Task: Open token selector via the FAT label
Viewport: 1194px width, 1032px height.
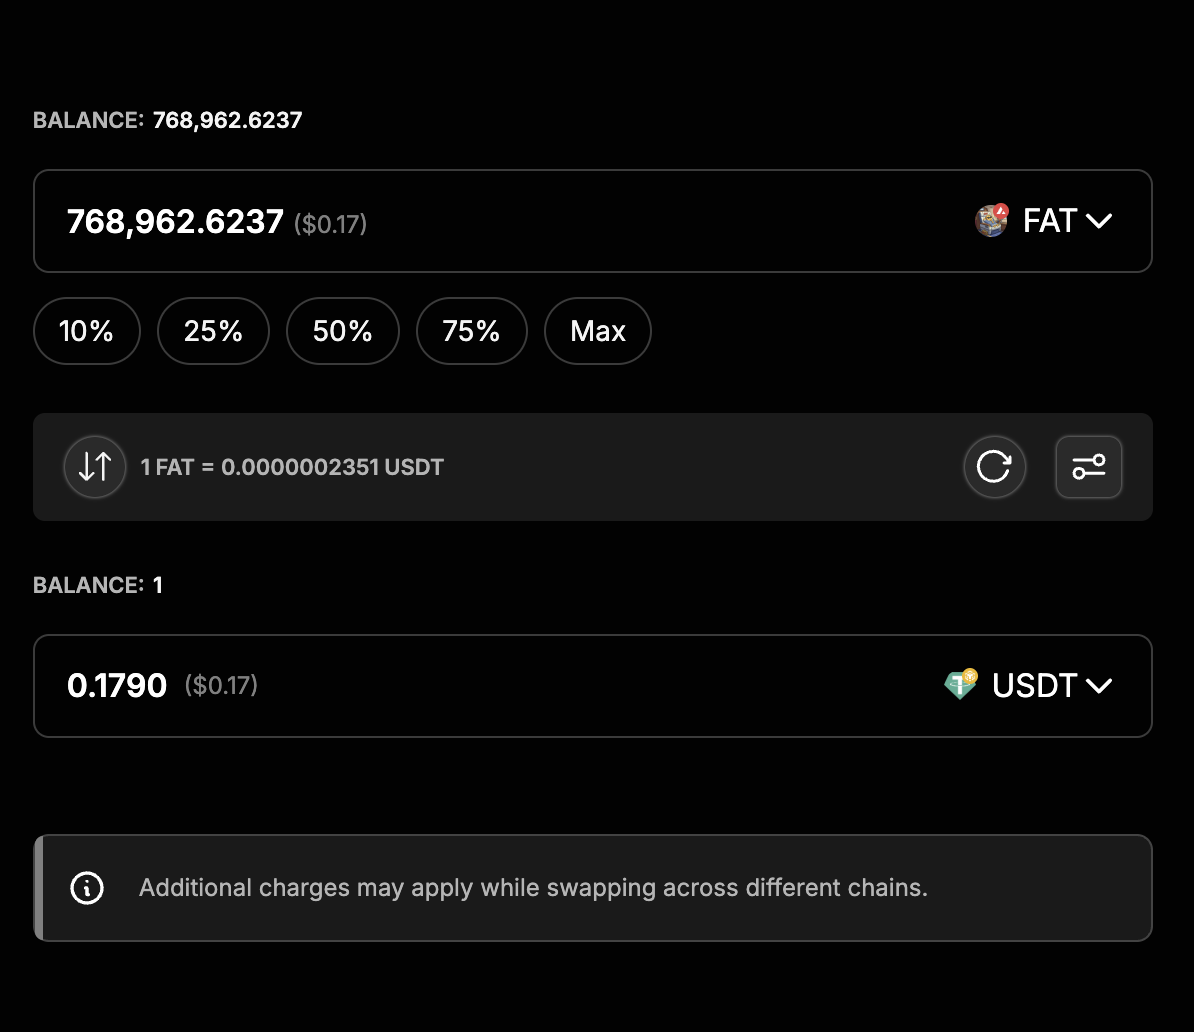Action: (1049, 221)
